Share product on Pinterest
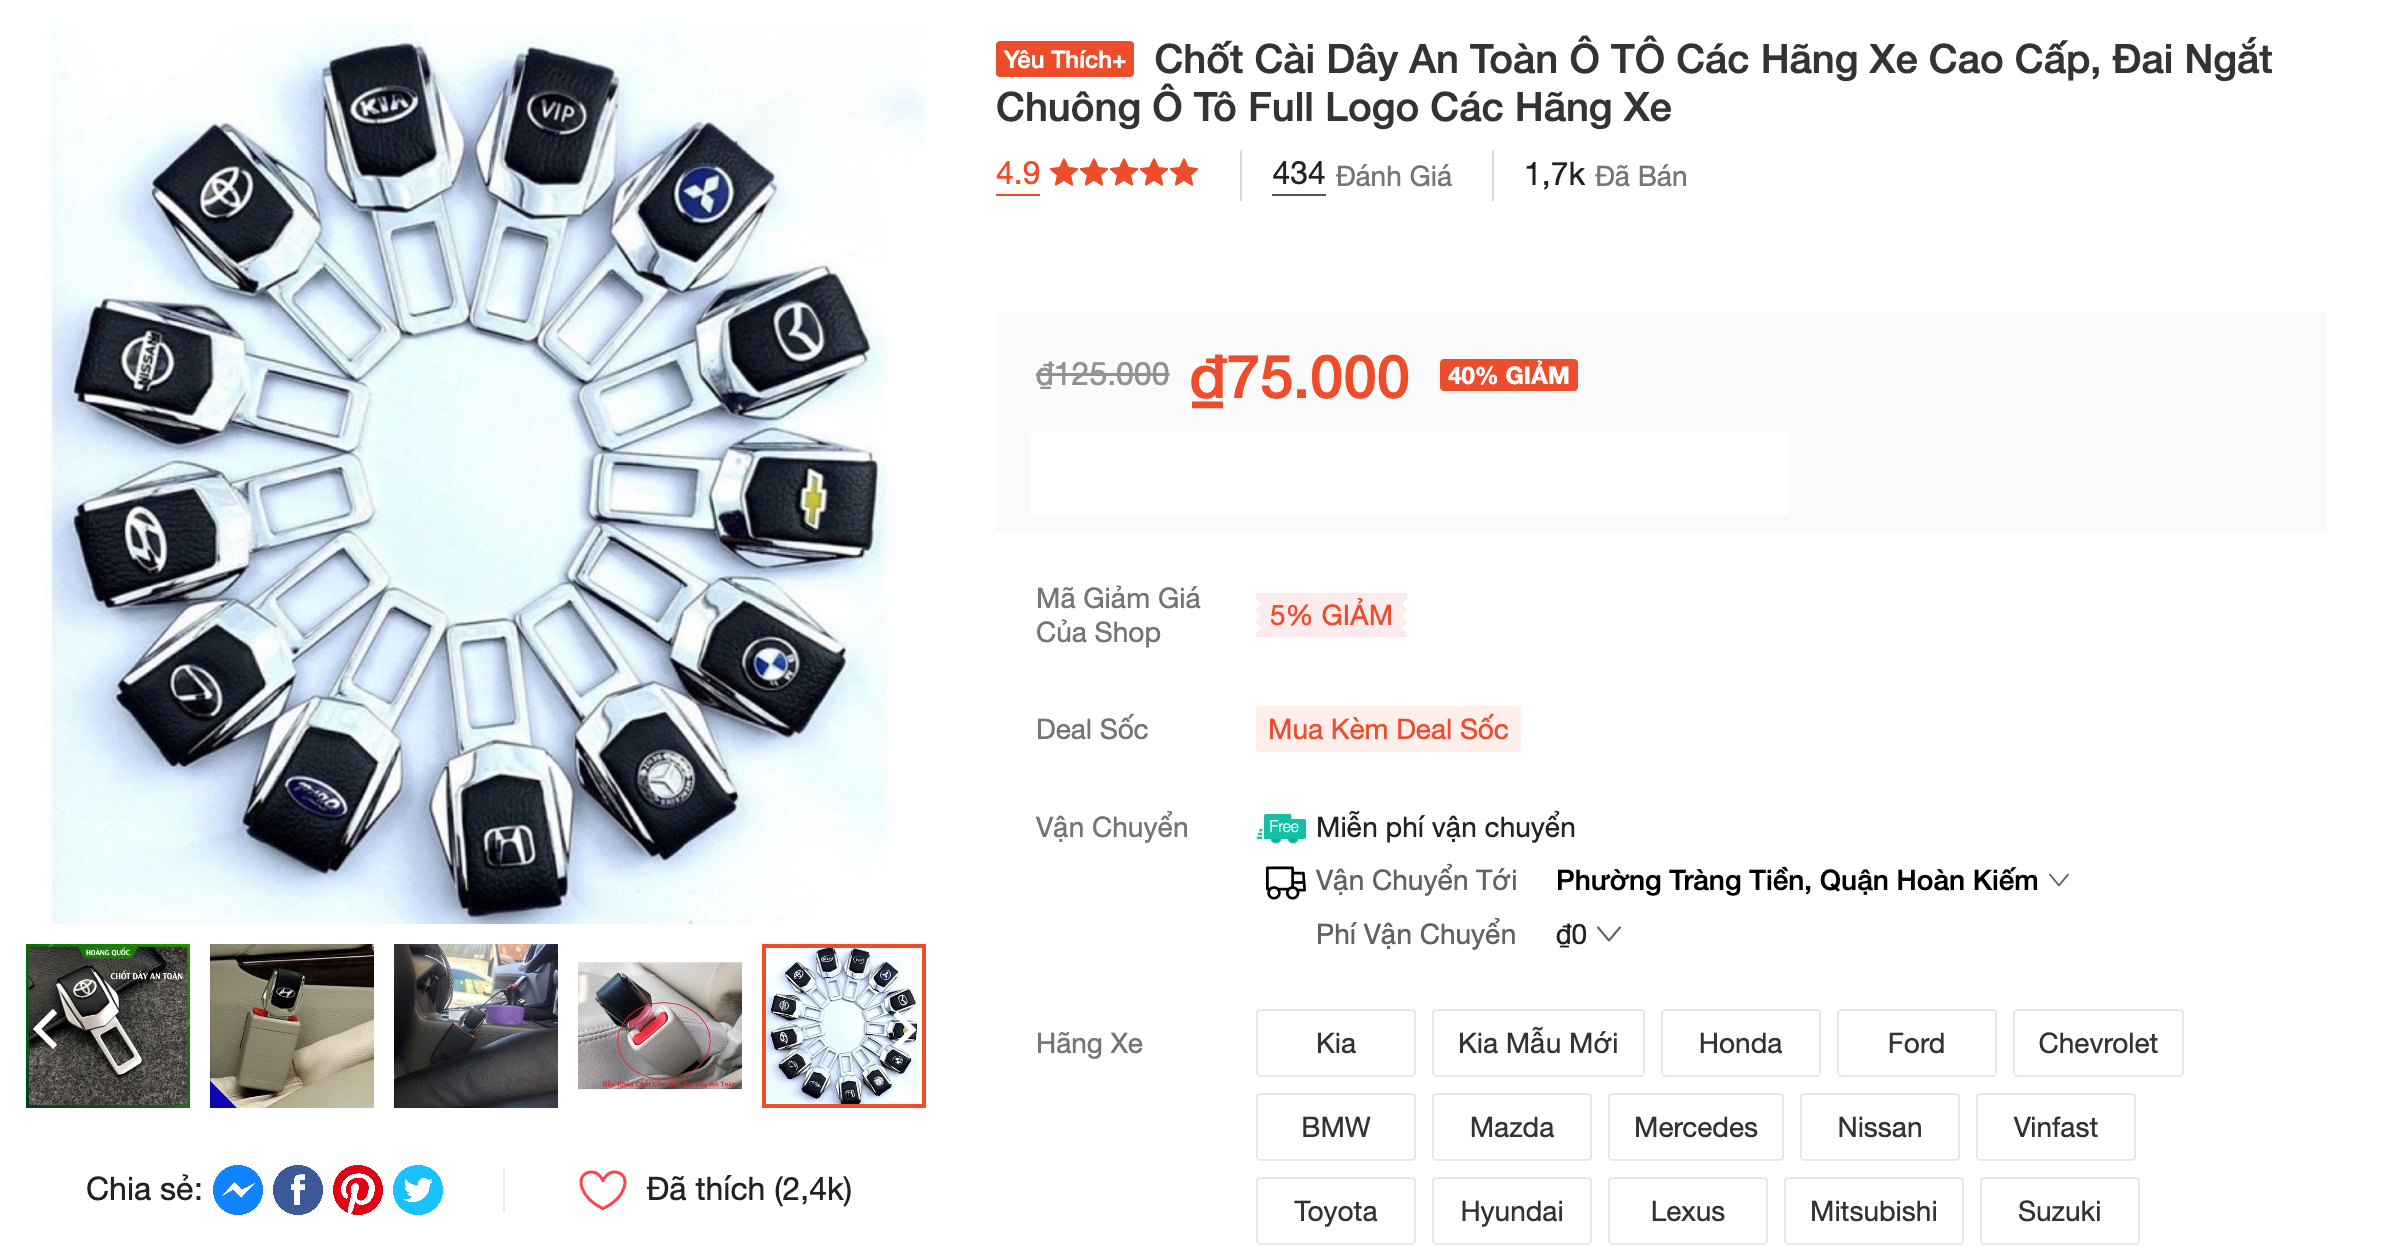 358,1190
